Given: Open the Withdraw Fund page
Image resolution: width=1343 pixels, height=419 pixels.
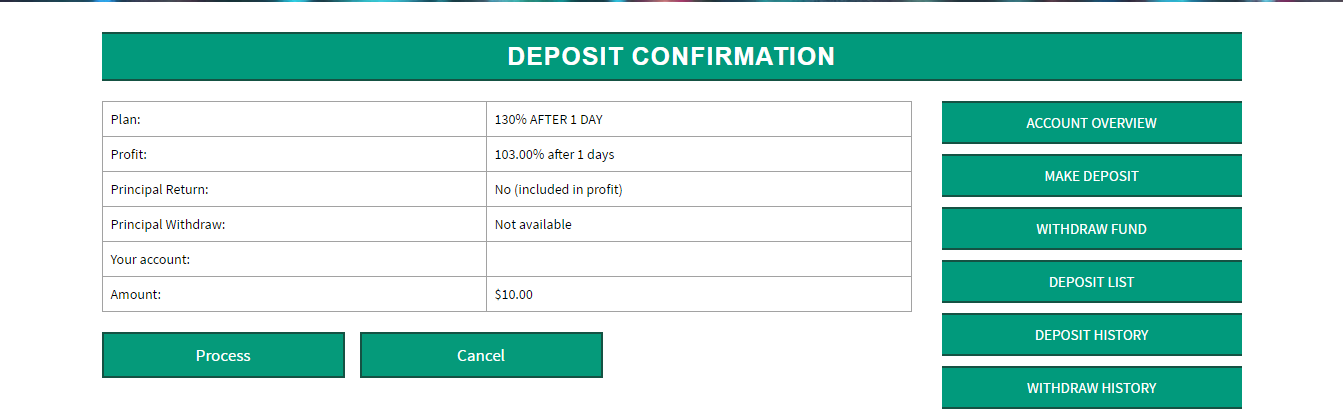Looking at the screenshot, I should (1091, 229).
